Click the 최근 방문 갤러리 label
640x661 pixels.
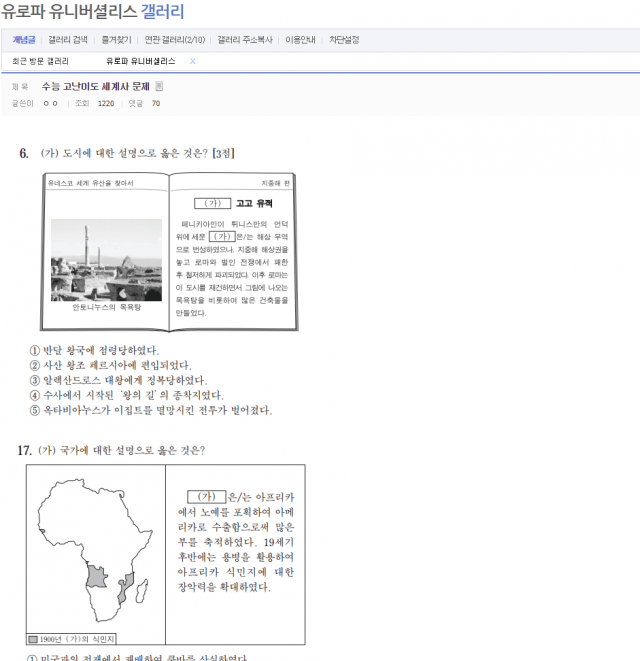pos(40,62)
